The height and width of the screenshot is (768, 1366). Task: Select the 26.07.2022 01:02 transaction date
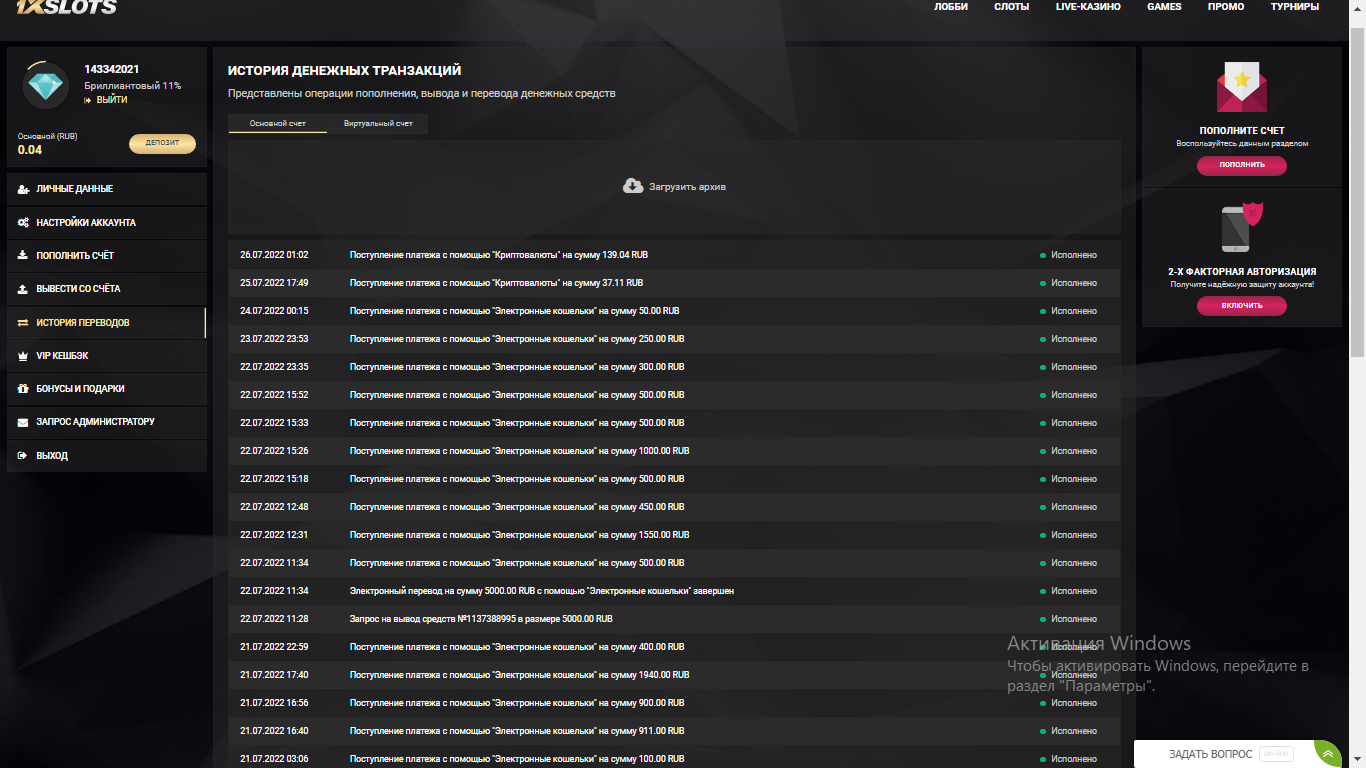point(274,255)
